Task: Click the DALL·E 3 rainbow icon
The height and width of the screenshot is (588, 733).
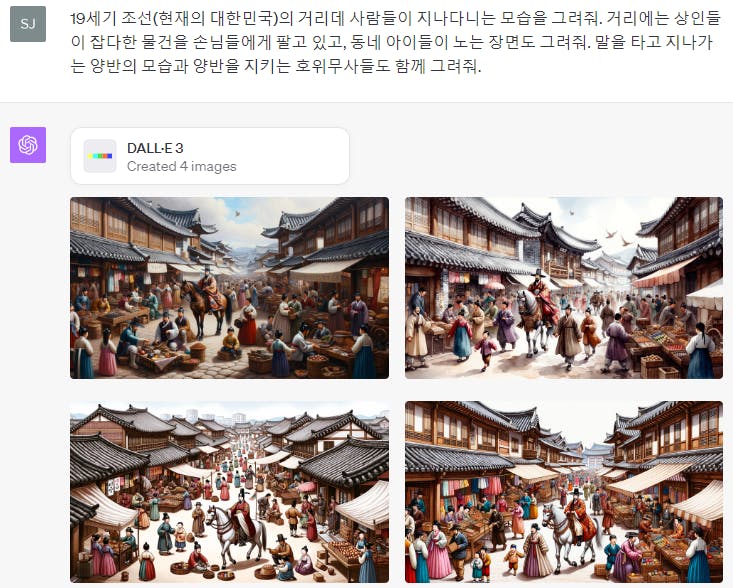Action: pyautogui.click(x=100, y=156)
